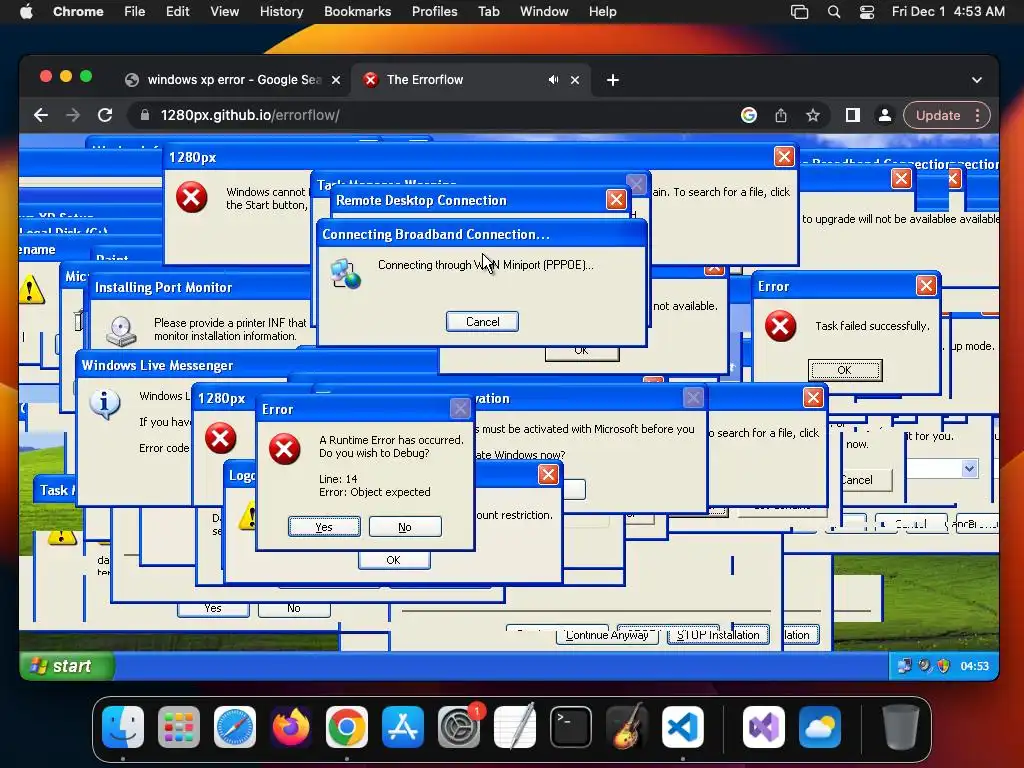The width and height of the screenshot is (1024, 768).
Task: Mute The Errorflow tab audio icon
Action: click(553, 80)
